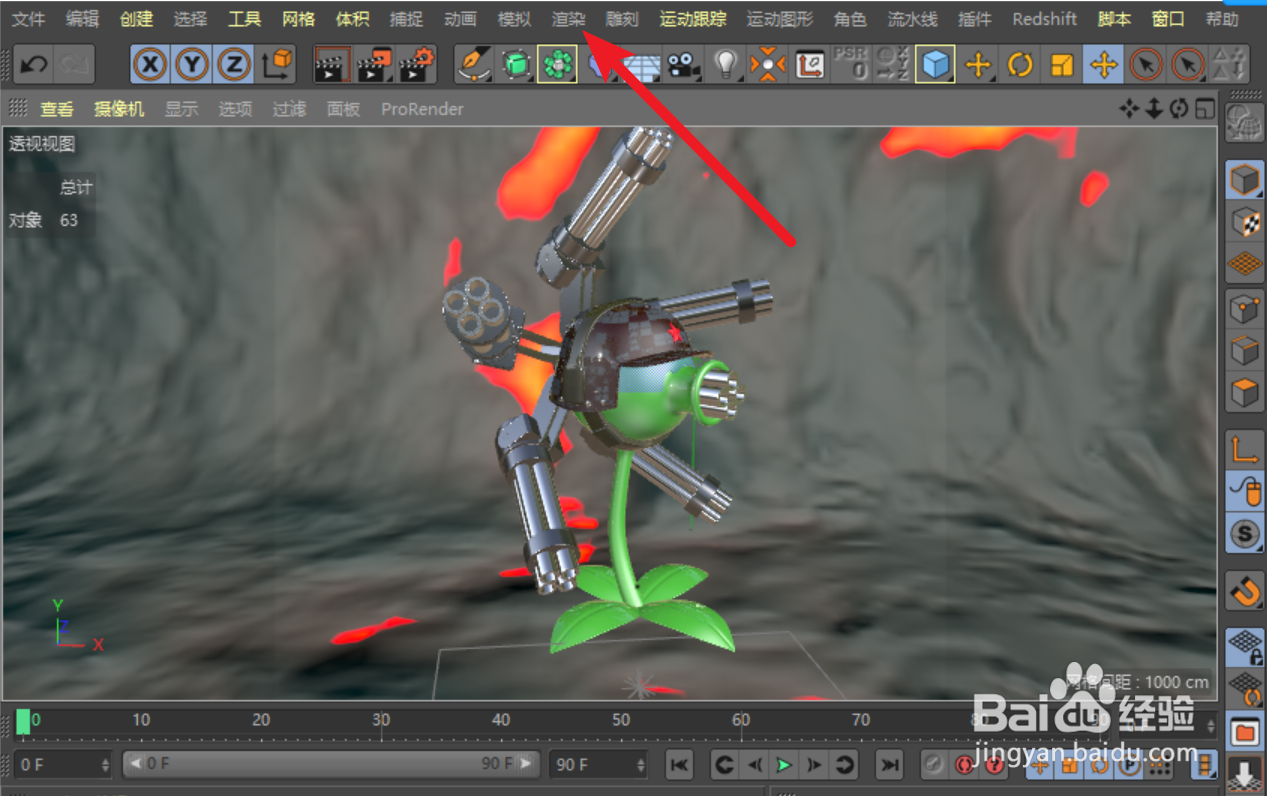Image resolution: width=1267 pixels, height=796 pixels.
Task: Toggle the Solo S sphere icon
Action: 1245,533
